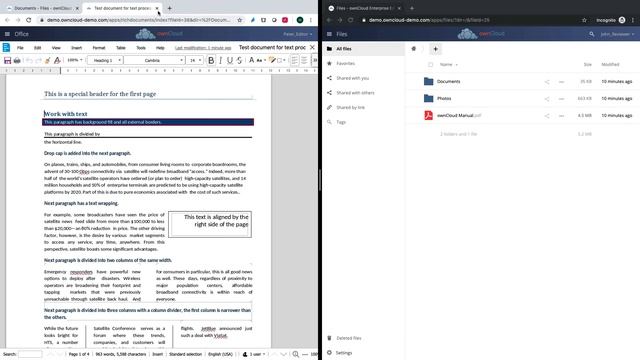The height and width of the screenshot is (360, 640).
Task: Toggle Strikethrough formatting
Action: coord(240,60)
